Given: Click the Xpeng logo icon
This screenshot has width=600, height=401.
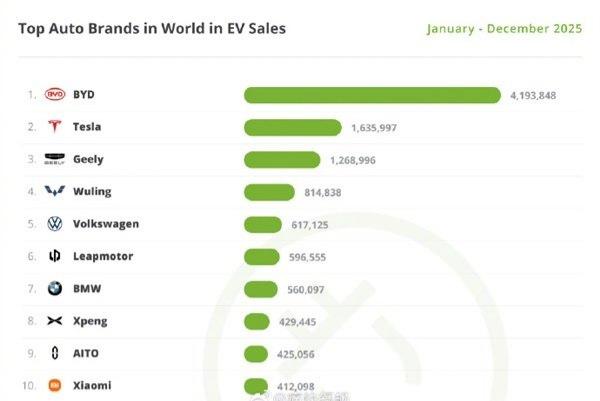Looking at the screenshot, I should coord(55,321).
